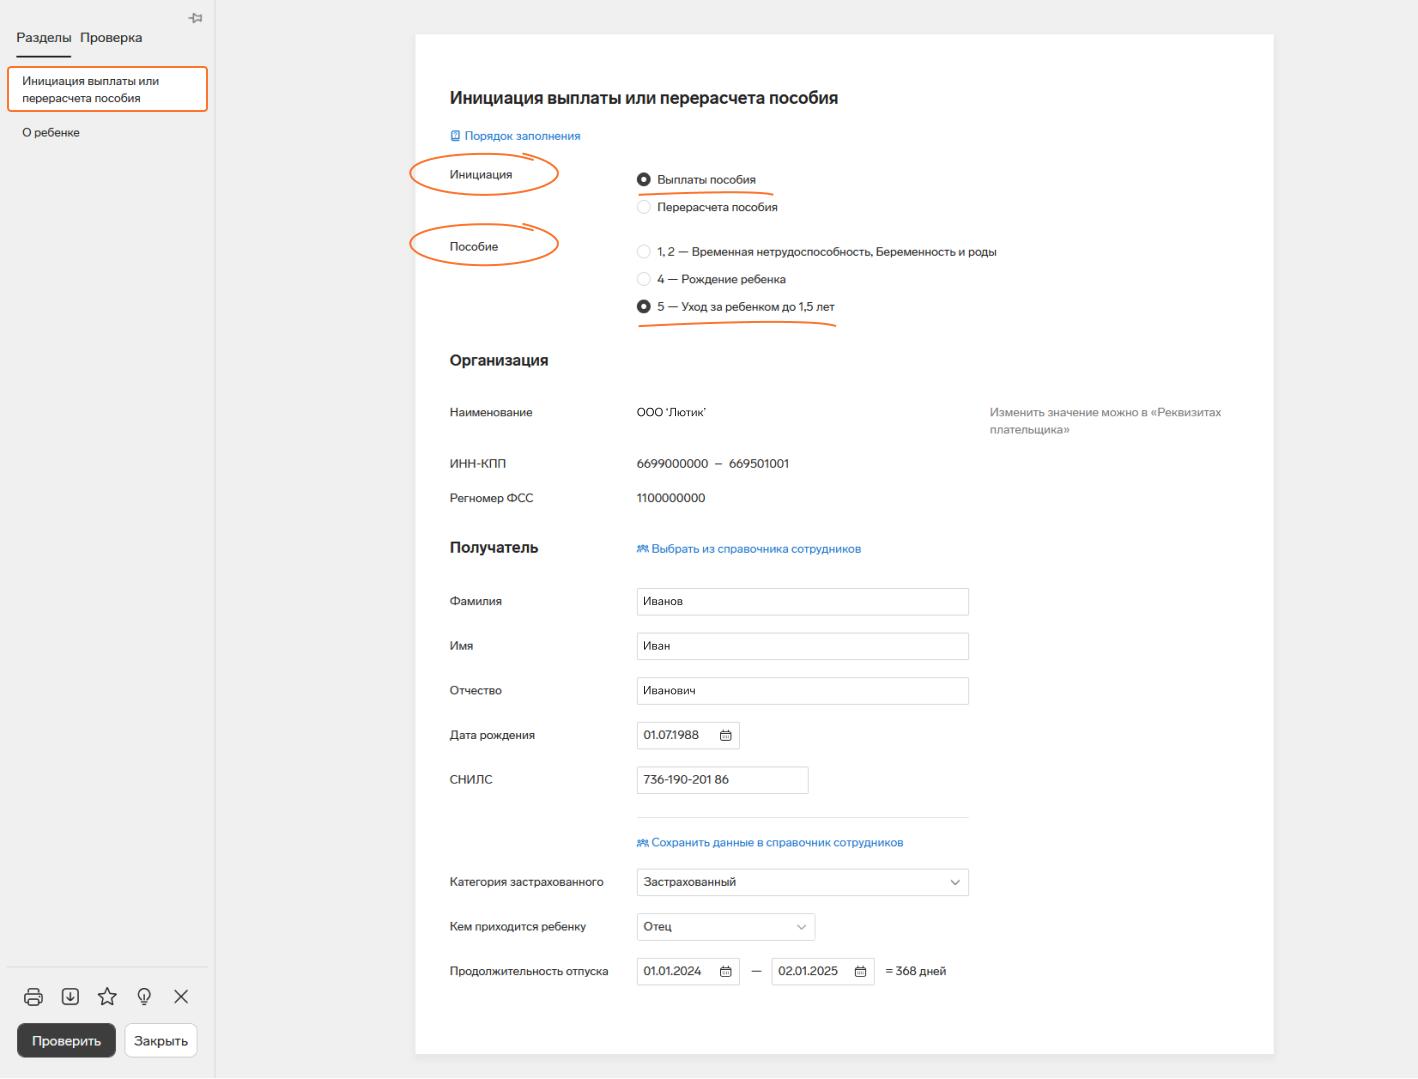The width and height of the screenshot is (1418, 1079).
Task: Expand the 'Категория застрахованного' dropdown
Action: coord(802,882)
